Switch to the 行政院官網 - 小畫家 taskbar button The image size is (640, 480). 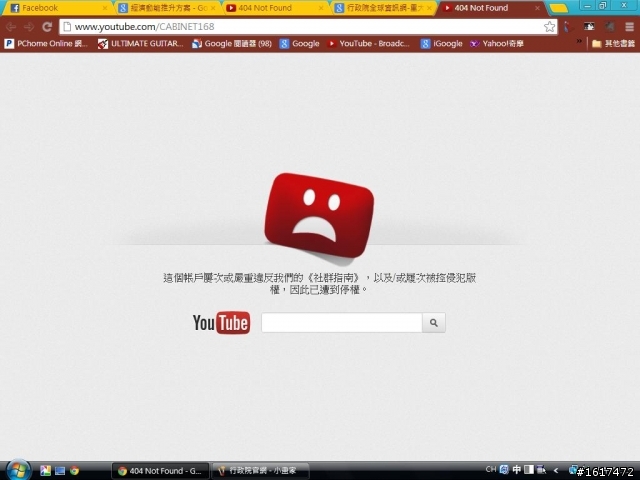coord(260,471)
